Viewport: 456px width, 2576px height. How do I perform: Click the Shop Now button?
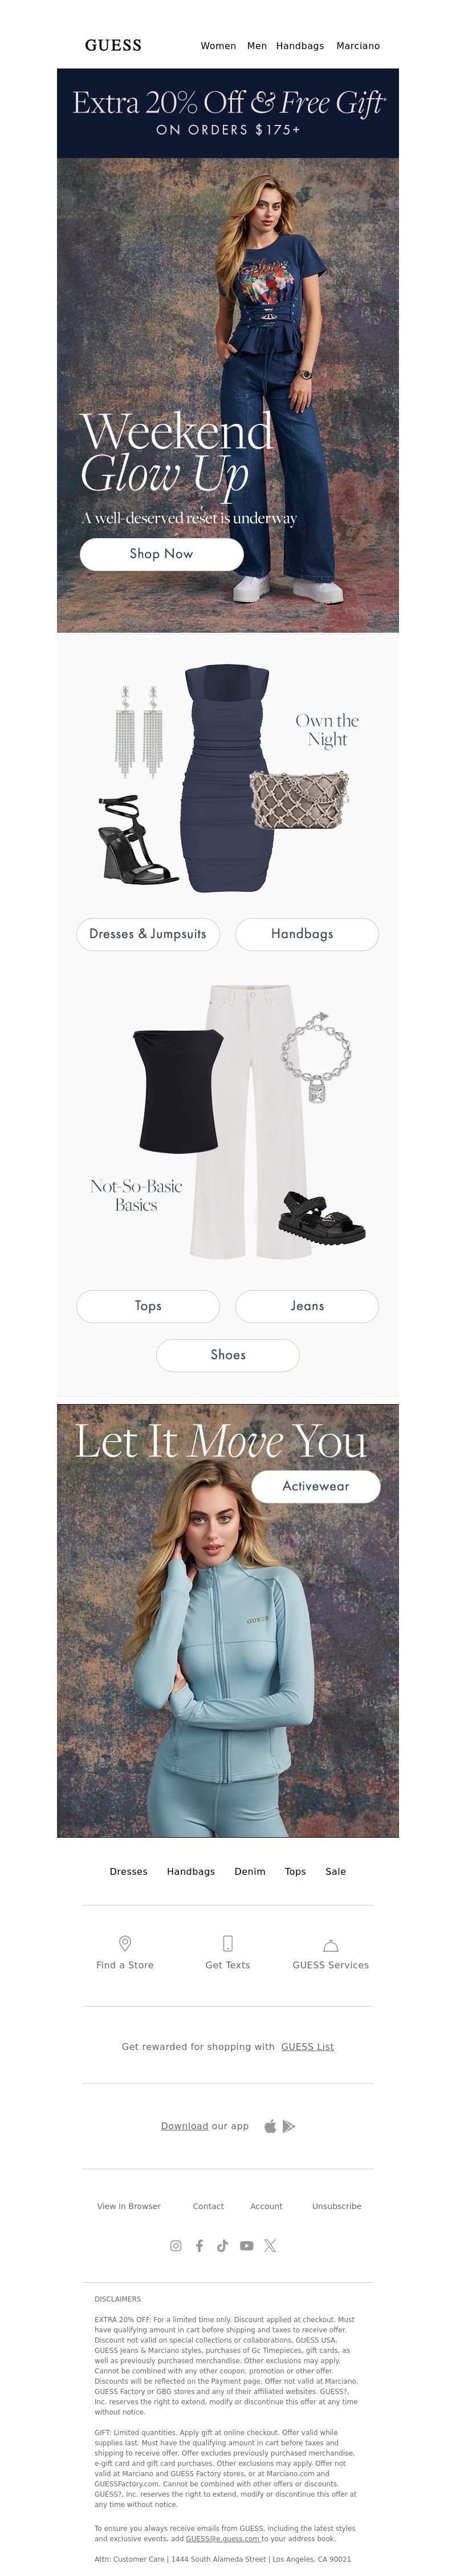[x=161, y=554]
